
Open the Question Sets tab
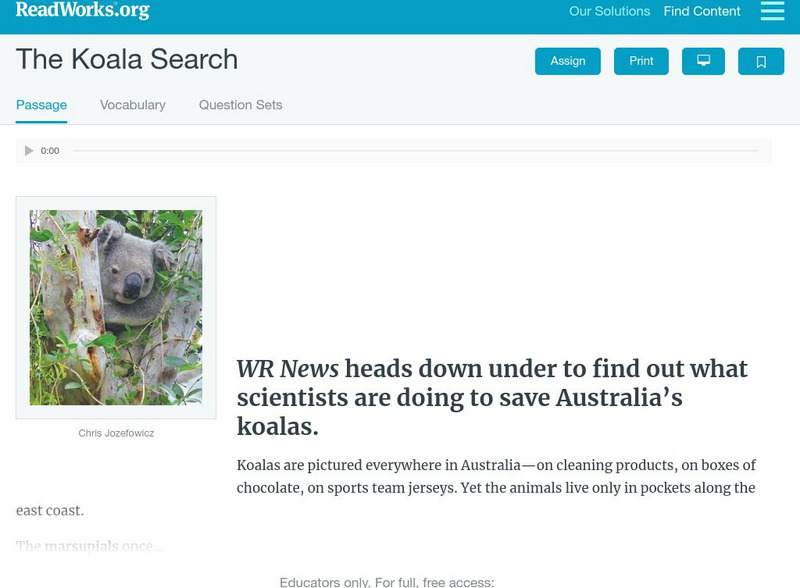point(240,104)
